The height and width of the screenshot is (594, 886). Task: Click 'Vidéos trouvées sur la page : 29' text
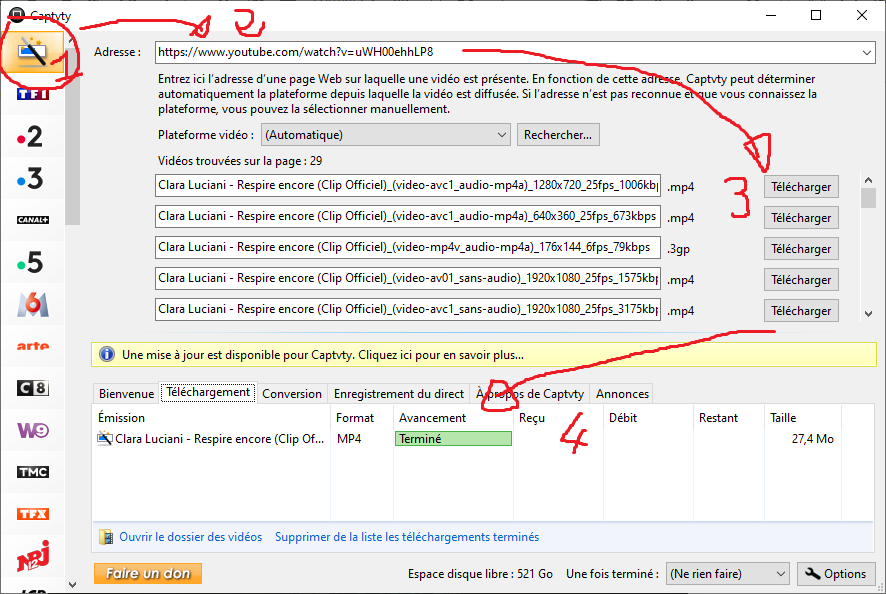coord(240,161)
